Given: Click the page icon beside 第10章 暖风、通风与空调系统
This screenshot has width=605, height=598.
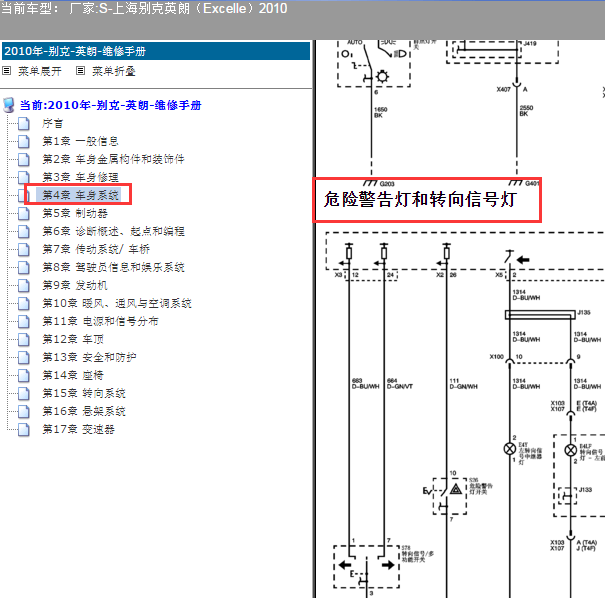Looking at the screenshot, I should coord(24,303).
